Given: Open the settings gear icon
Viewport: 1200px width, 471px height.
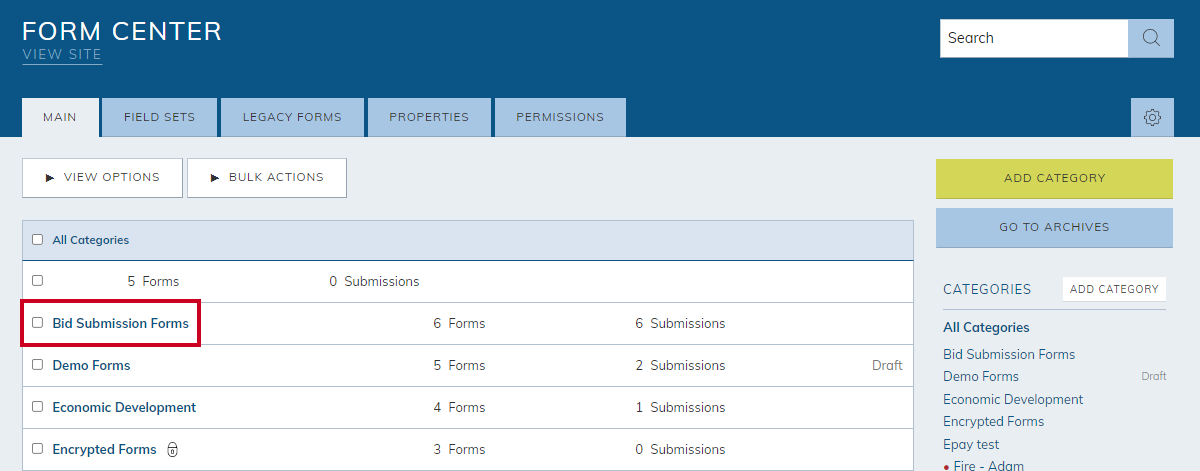Looking at the screenshot, I should click(1152, 118).
